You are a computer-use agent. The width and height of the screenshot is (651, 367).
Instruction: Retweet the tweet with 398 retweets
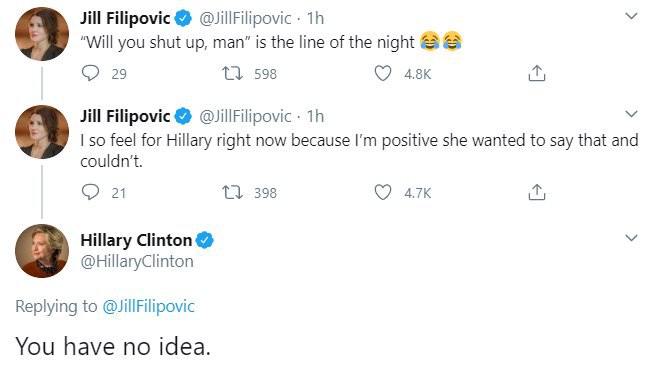pyautogui.click(x=232, y=193)
